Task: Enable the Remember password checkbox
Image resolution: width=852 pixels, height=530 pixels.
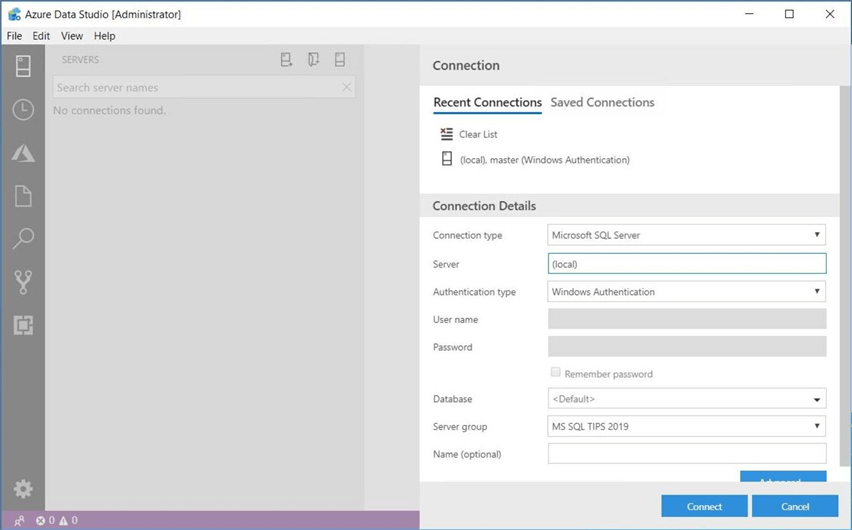Action: point(556,373)
